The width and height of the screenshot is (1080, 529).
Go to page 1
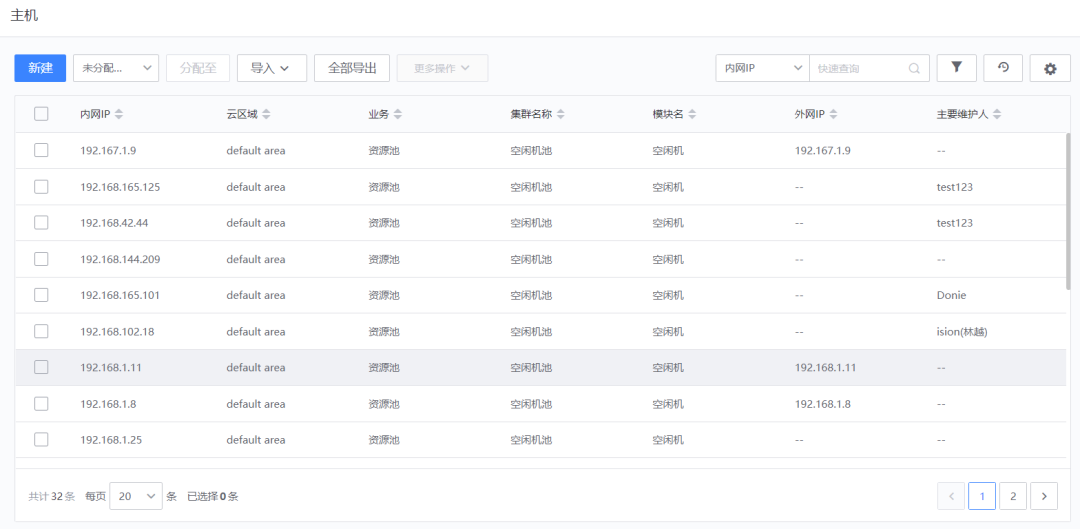pyautogui.click(x=982, y=496)
